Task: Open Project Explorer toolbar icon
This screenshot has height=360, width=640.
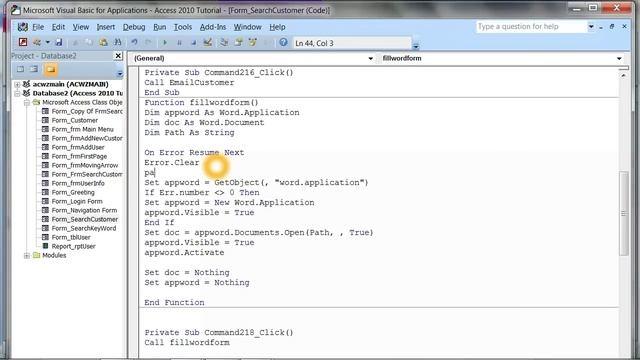Action: point(224,42)
